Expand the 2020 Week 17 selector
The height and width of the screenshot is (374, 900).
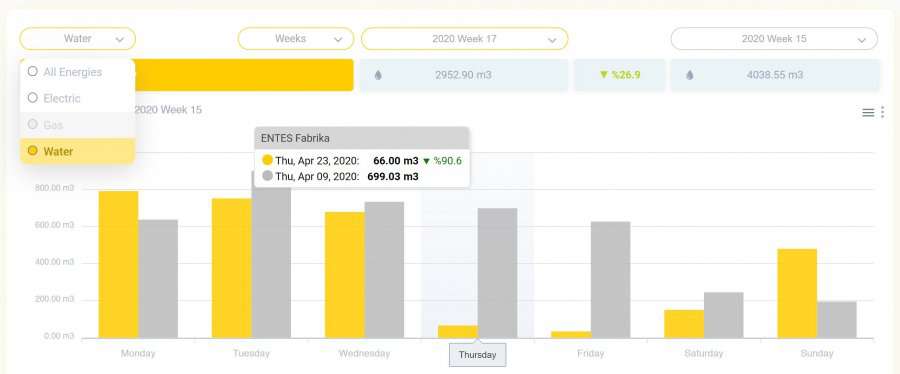click(464, 39)
